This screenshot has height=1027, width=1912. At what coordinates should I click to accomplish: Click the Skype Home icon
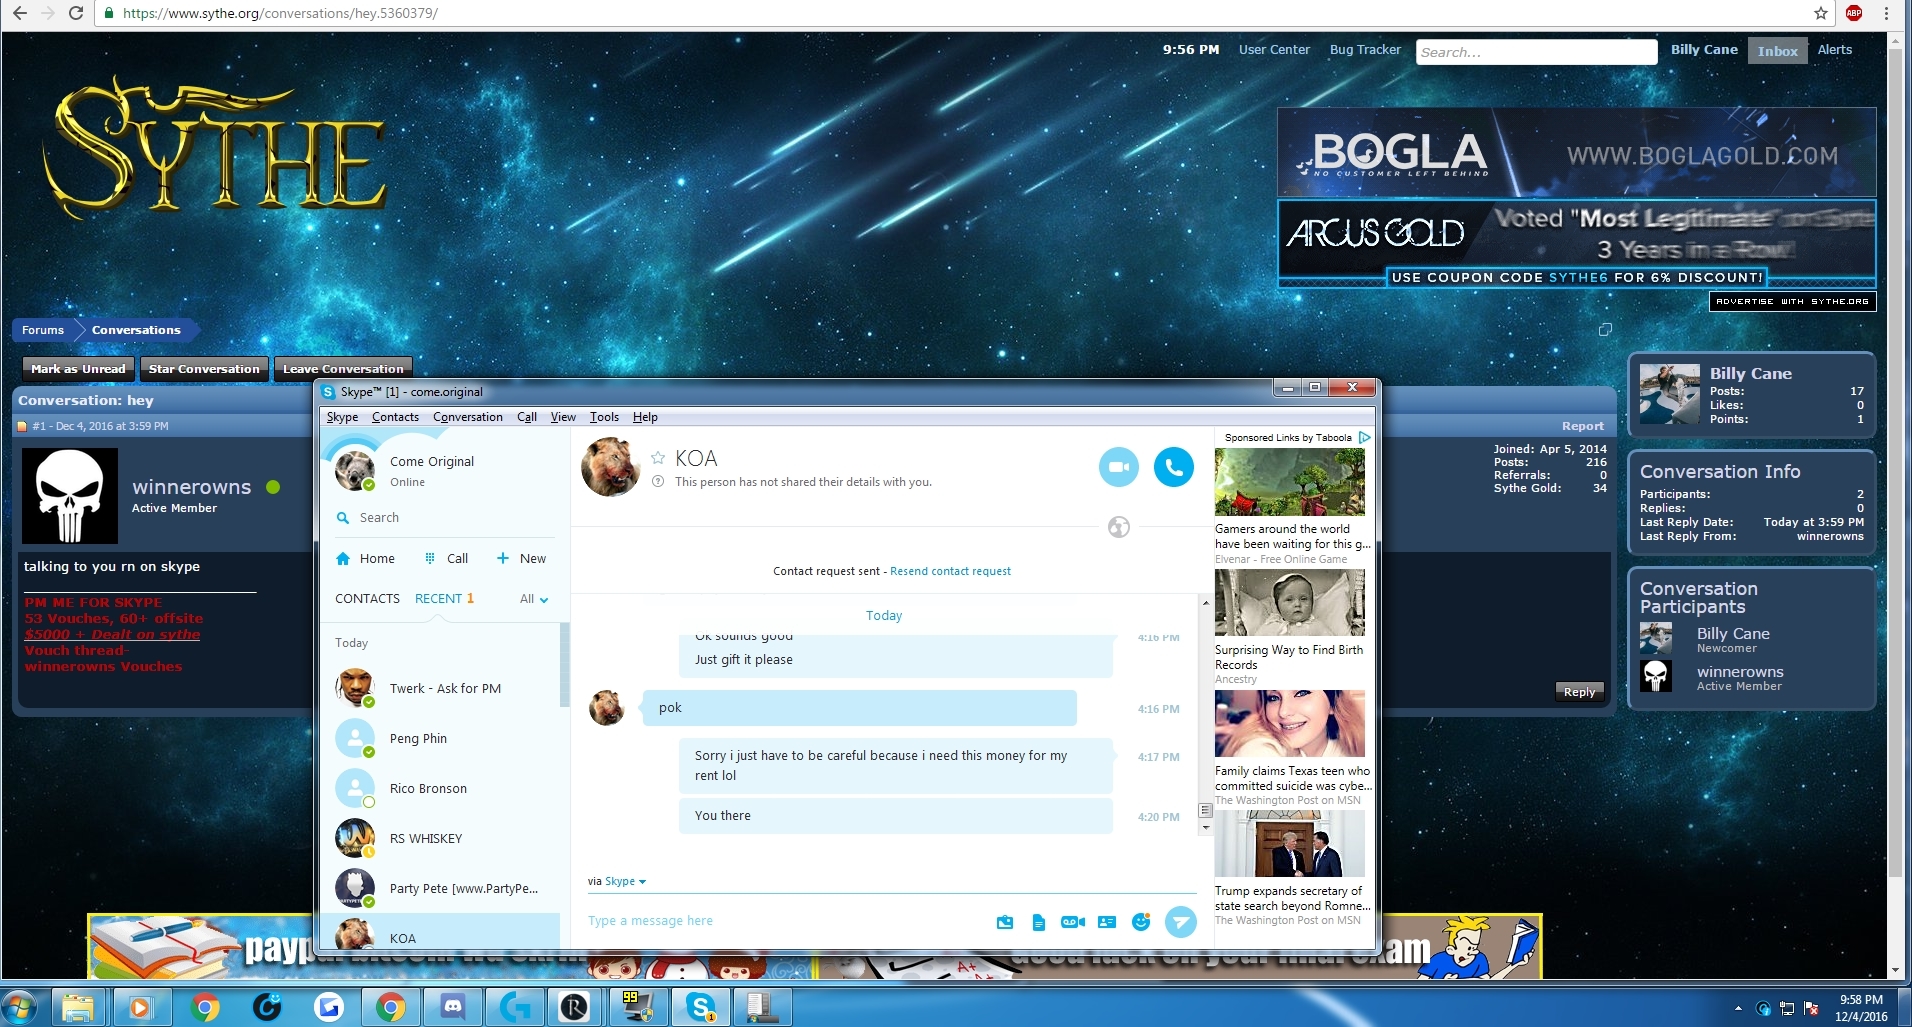click(x=343, y=559)
